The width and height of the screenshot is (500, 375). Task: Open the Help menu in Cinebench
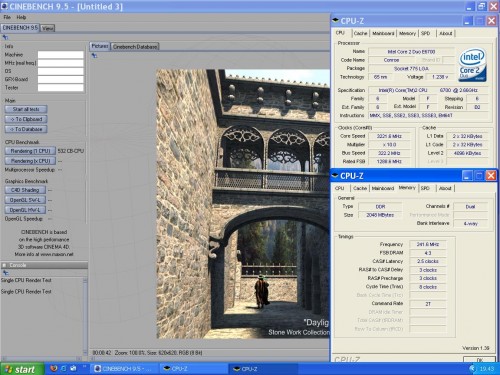21,17
